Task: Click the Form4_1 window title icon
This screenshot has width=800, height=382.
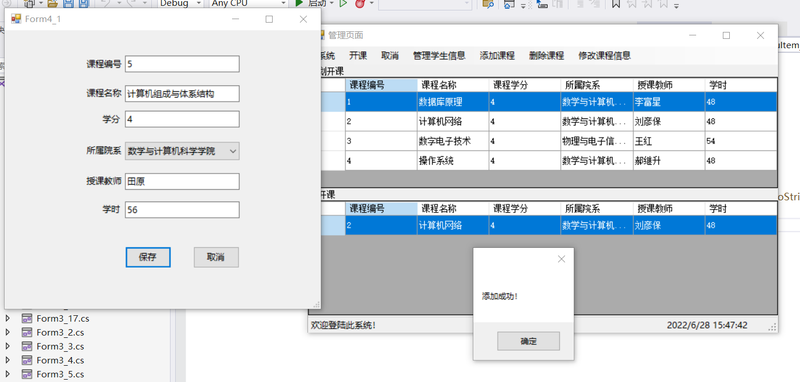Action: [x=16, y=19]
